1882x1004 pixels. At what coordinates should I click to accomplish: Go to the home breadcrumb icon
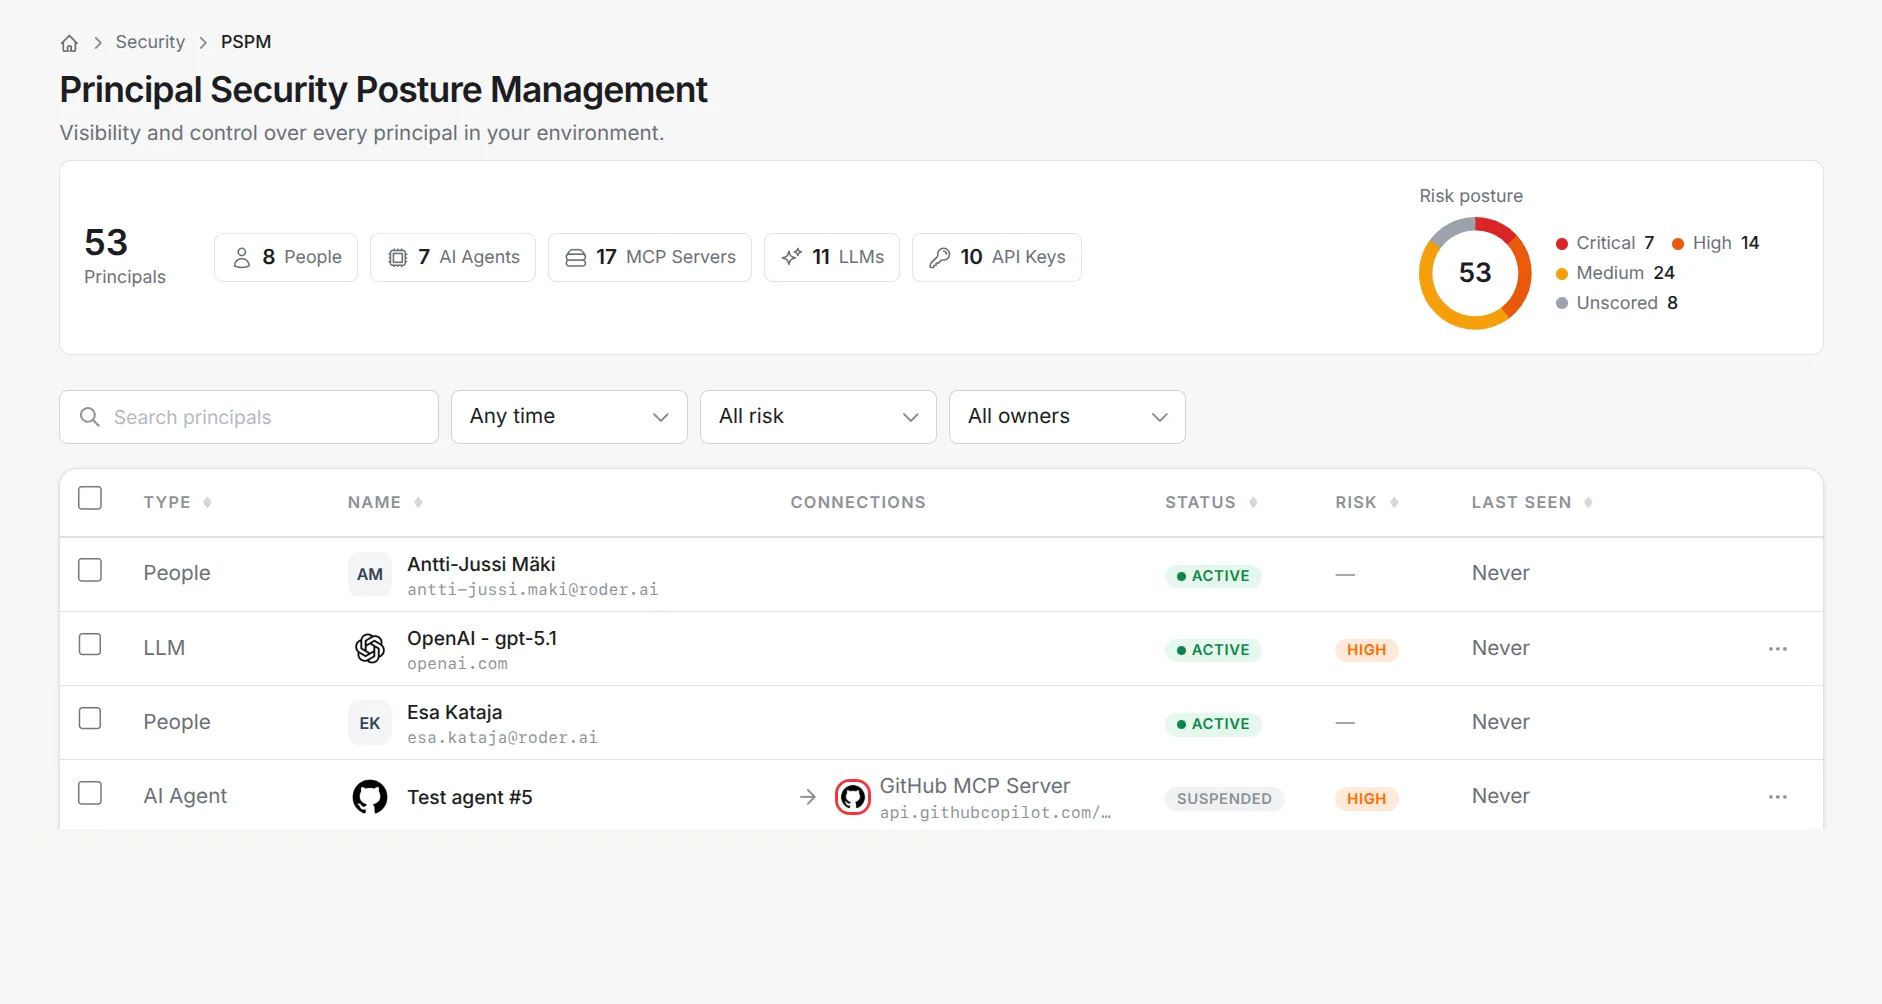[69, 43]
